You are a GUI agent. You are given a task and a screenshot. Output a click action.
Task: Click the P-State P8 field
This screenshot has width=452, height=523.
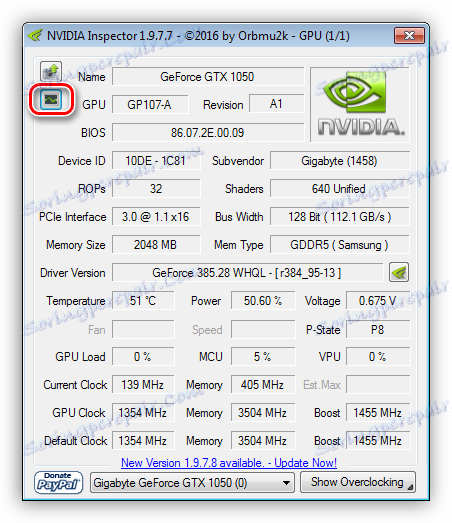tap(378, 330)
